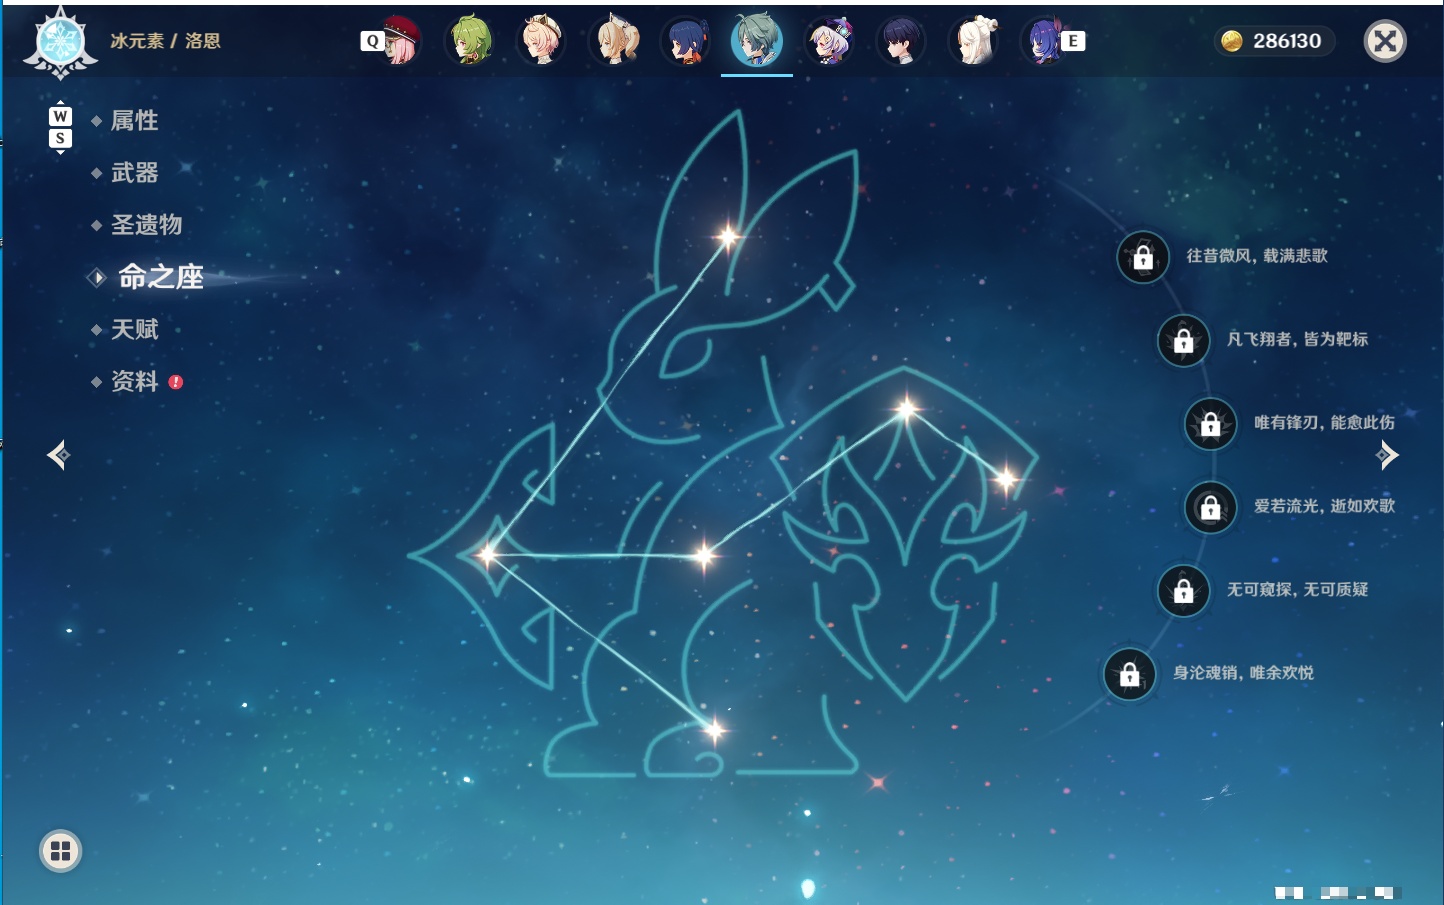Switch to previous character with left arrow
1444x905 pixels.
(x=58, y=455)
